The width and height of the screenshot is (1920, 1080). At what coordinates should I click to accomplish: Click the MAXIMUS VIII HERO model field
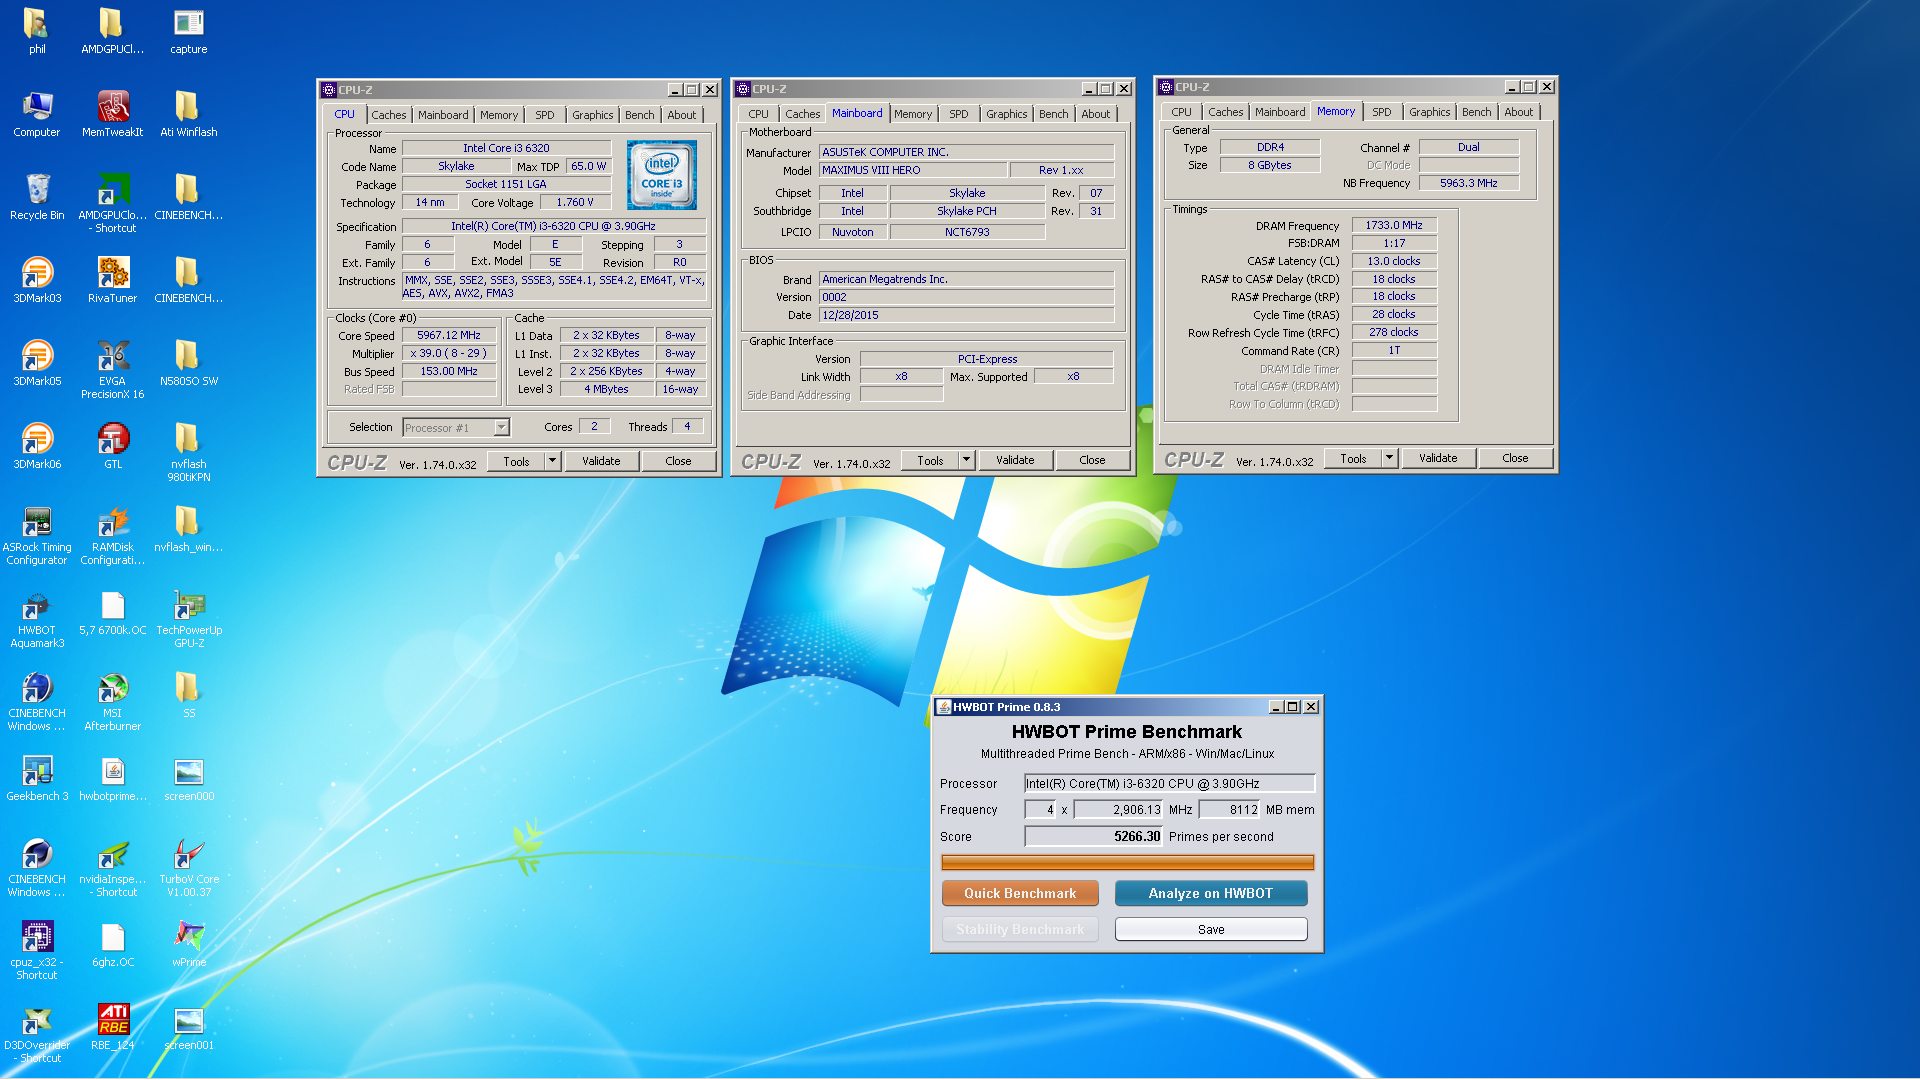913,171
